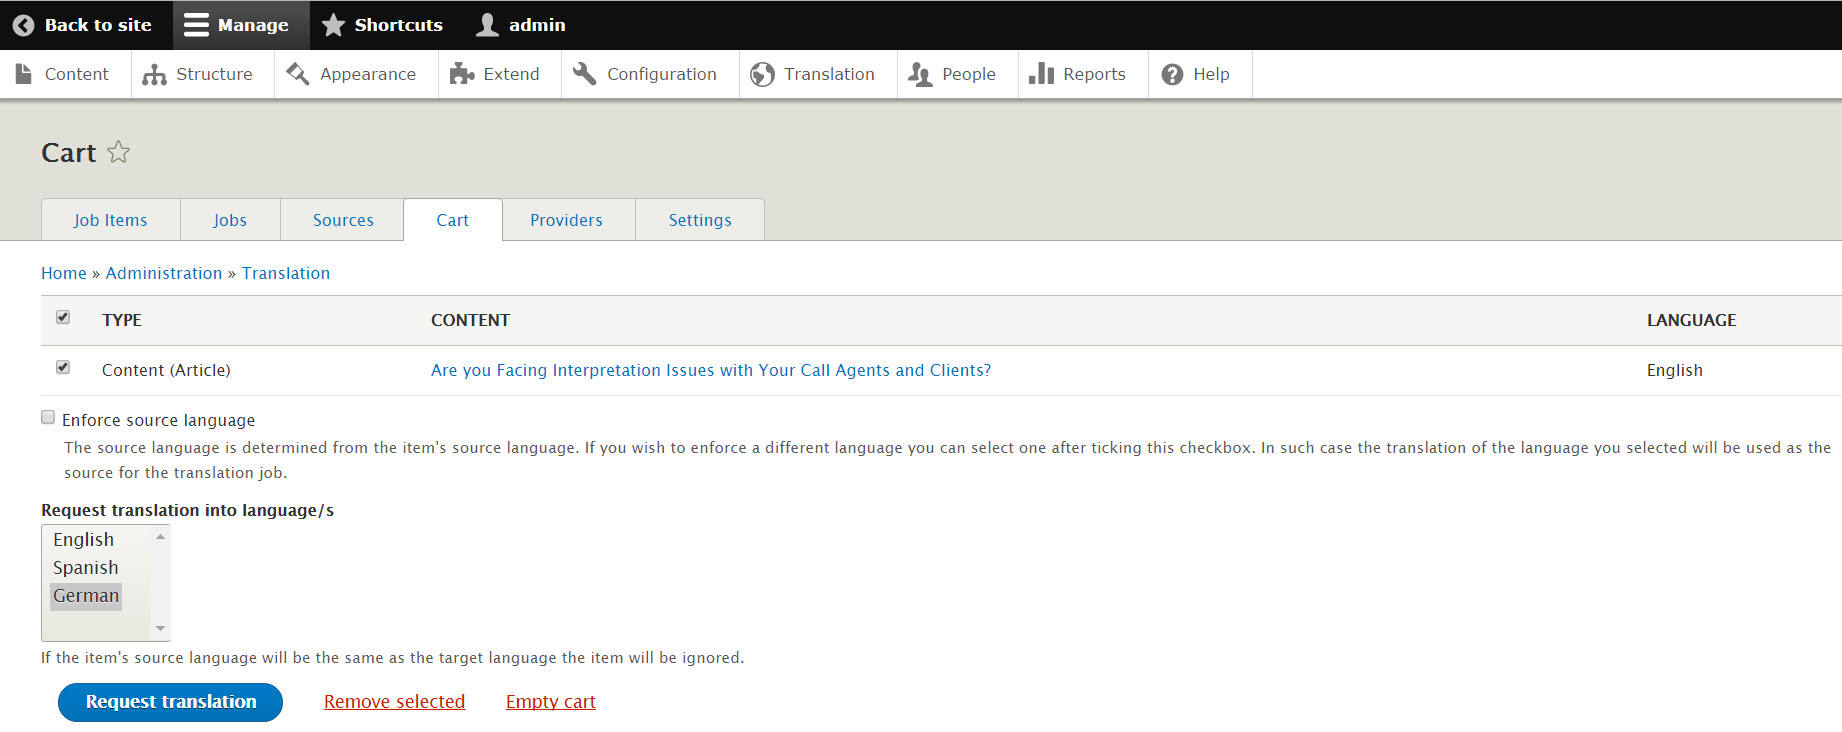
Task: Click the Shortcuts star icon in toolbar
Action: (333, 25)
